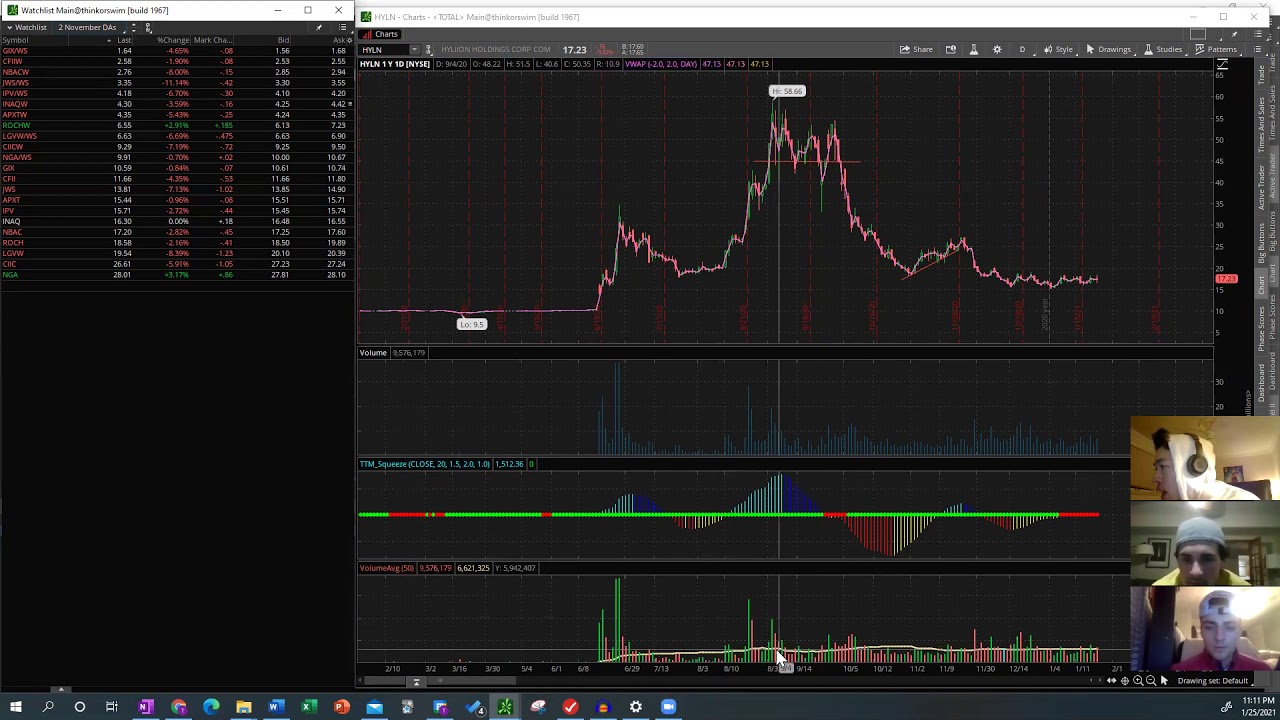Sort watchlist by Symbol column
This screenshot has width=1280, height=720.
tap(15, 40)
